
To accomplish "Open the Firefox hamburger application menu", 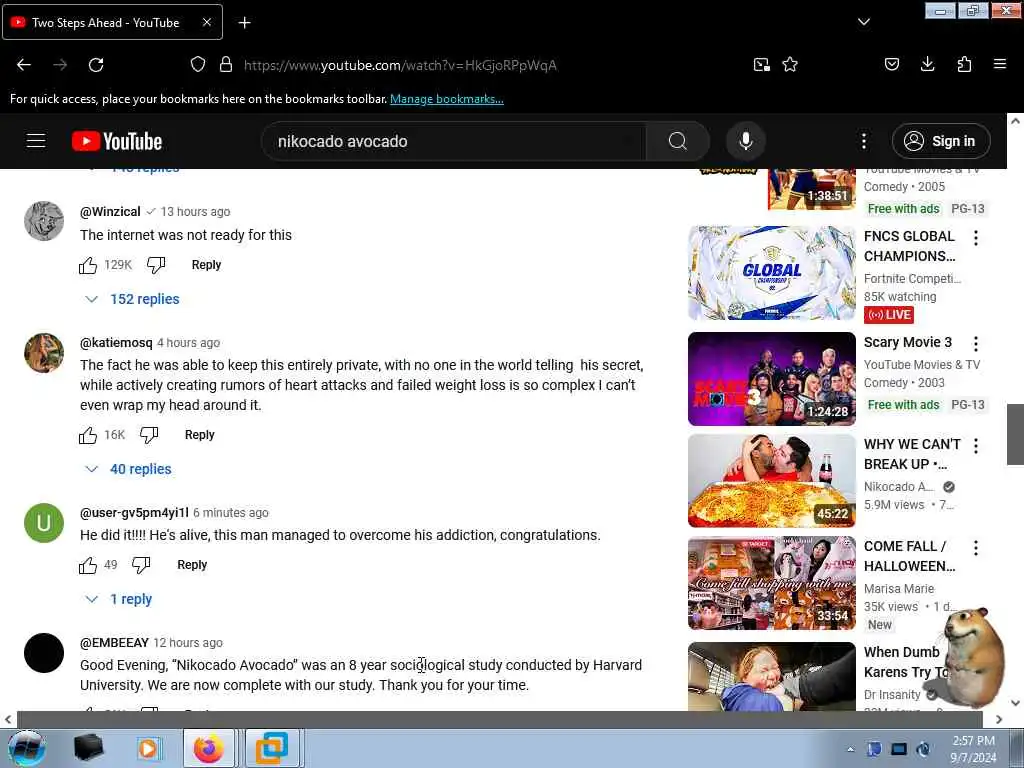I will tap(1000, 65).
